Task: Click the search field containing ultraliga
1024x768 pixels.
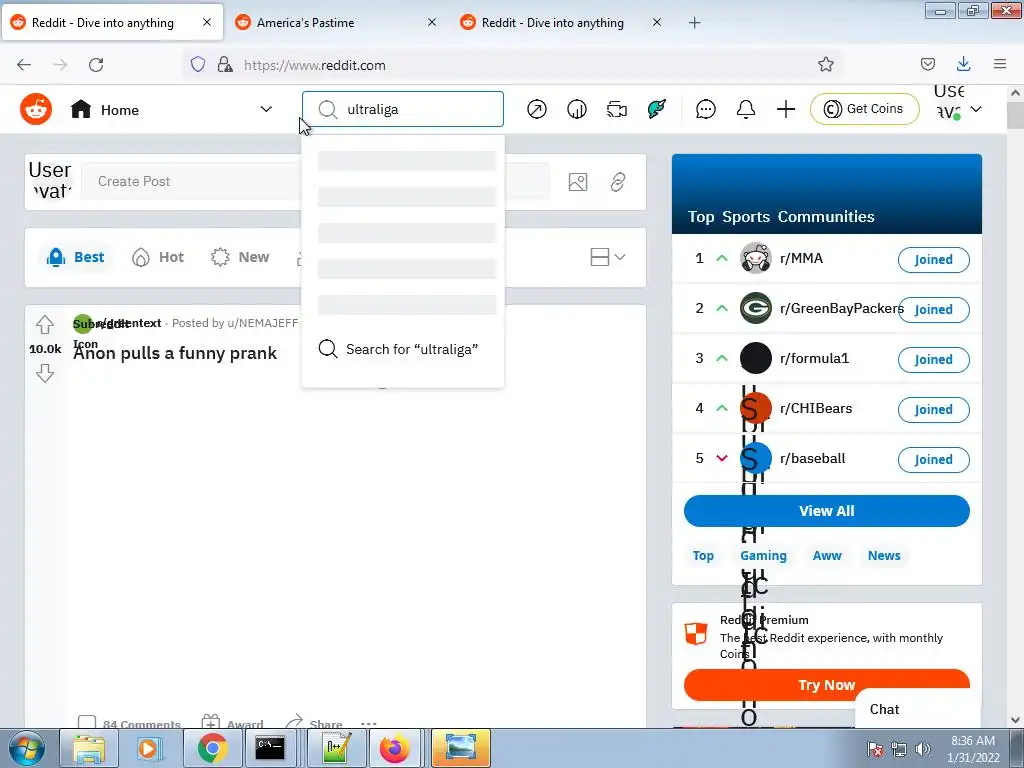Action: tap(403, 109)
